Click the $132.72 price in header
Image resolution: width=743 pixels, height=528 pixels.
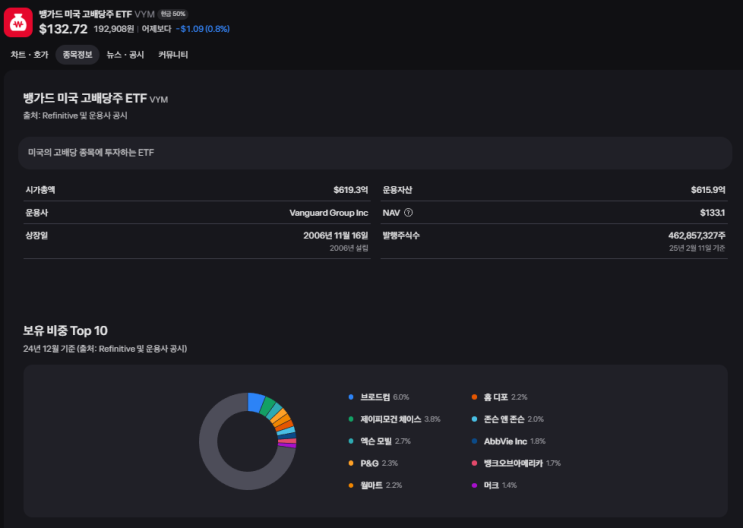[63, 29]
